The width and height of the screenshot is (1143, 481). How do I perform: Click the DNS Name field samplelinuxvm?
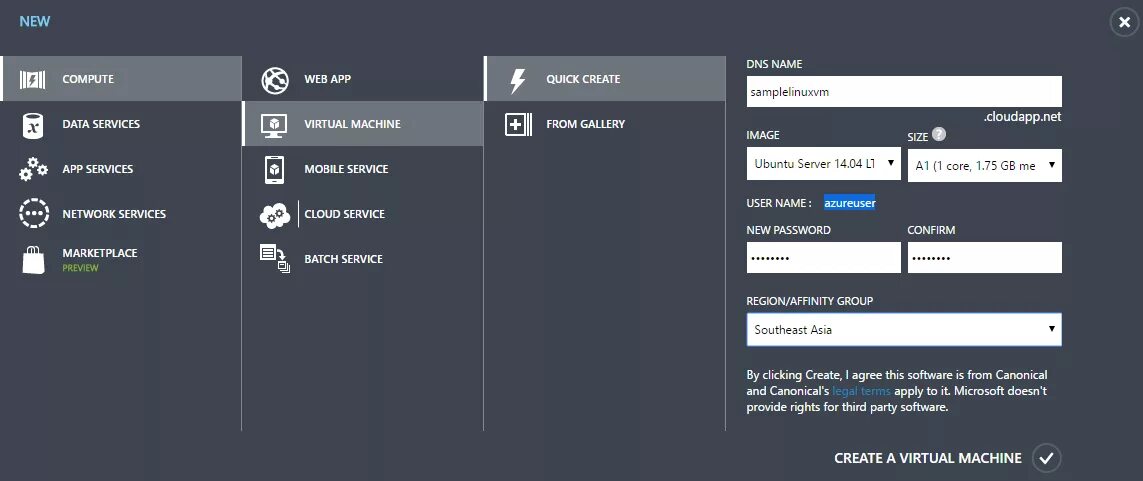point(904,92)
